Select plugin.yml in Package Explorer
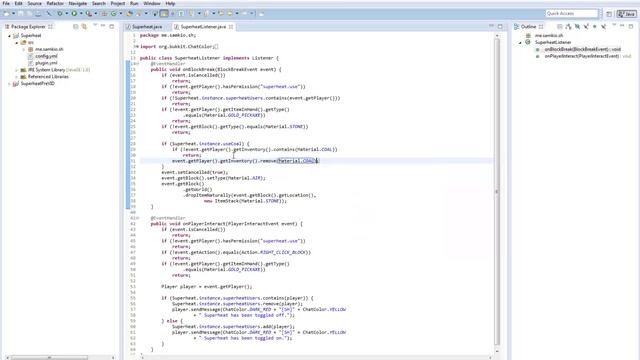The image size is (640, 360). coord(46,63)
